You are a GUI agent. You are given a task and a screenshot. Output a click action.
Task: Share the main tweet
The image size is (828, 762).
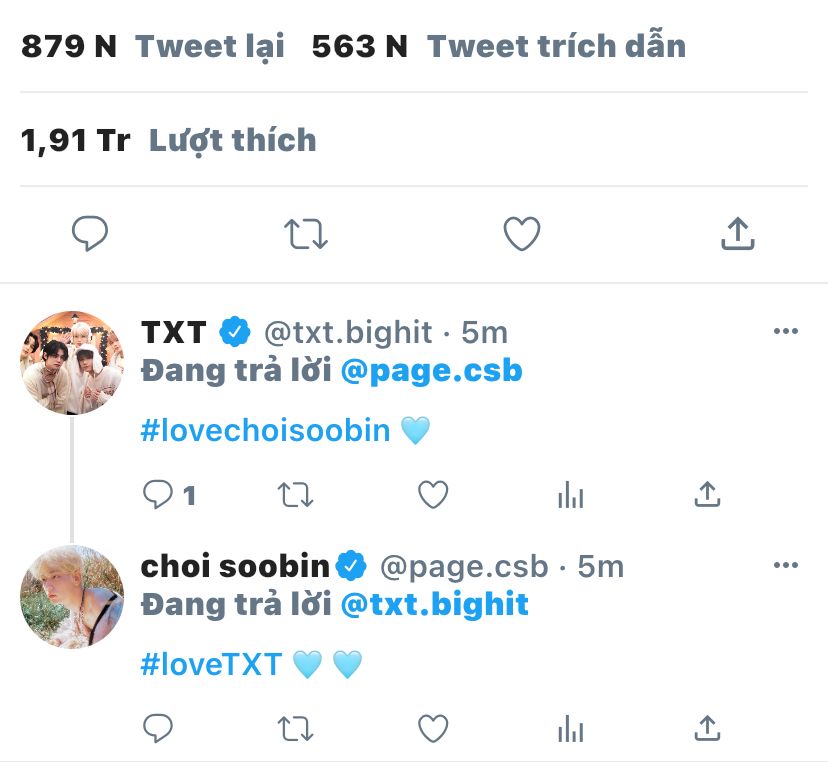tap(737, 234)
